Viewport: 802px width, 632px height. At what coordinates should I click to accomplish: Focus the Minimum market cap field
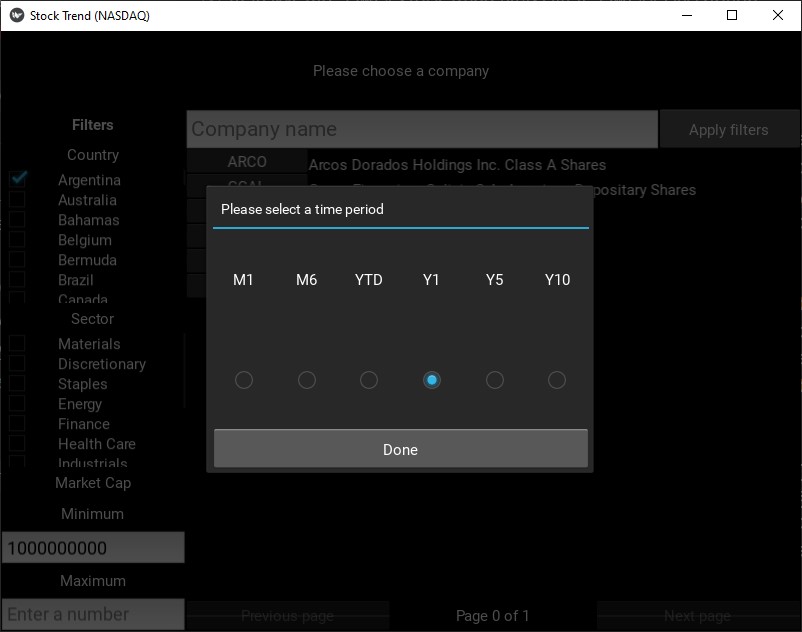93,548
